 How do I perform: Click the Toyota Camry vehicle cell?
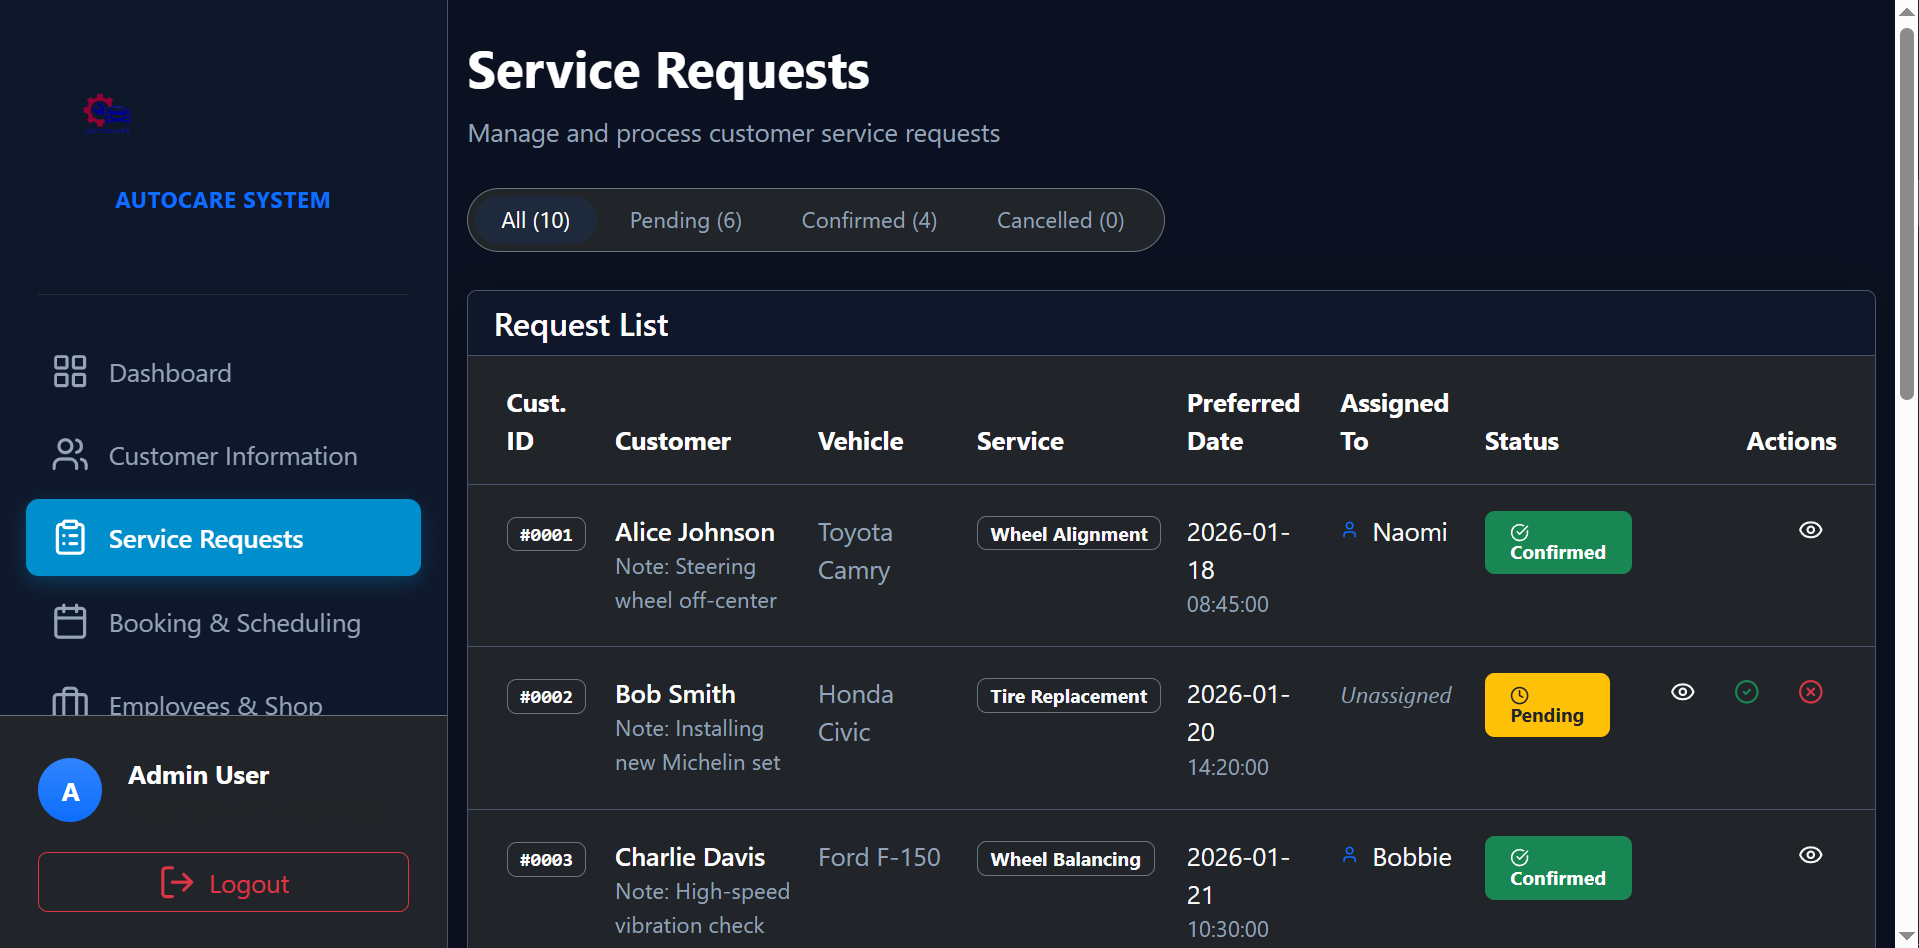click(x=855, y=551)
